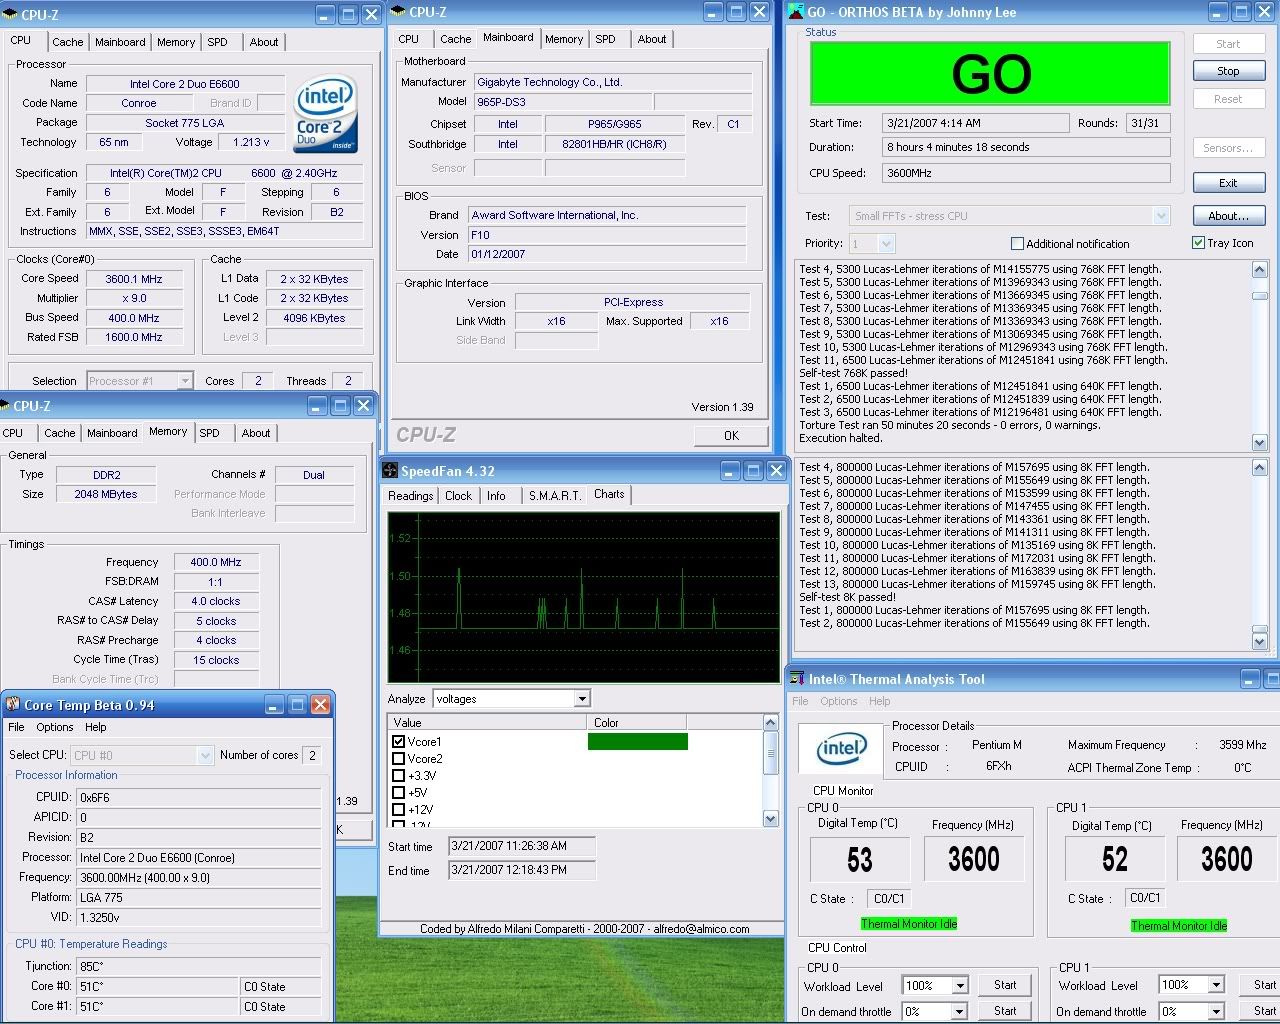Image resolution: width=1280 pixels, height=1024 pixels.
Task: Enable +3.3V in SpeedFan chart list
Action: click(x=399, y=775)
